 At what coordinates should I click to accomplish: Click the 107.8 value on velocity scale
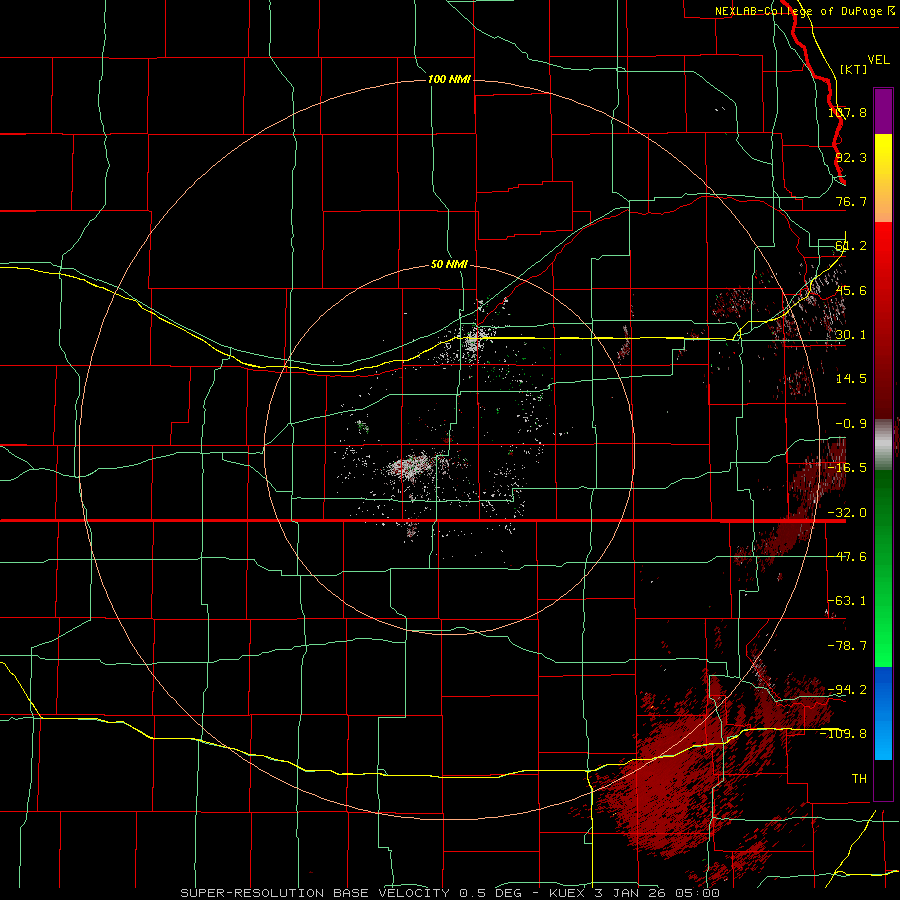point(848,112)
